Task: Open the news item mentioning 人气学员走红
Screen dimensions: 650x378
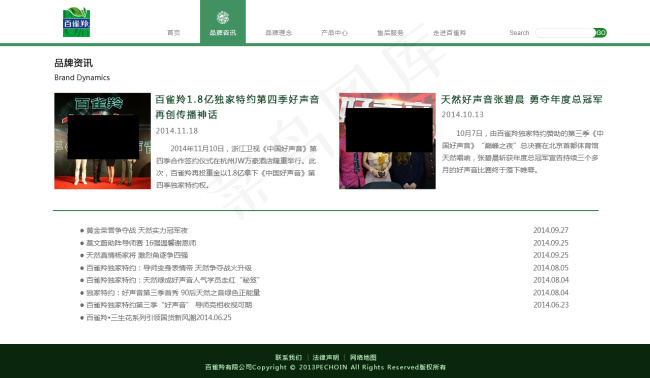Action: [x=173, y=280]
